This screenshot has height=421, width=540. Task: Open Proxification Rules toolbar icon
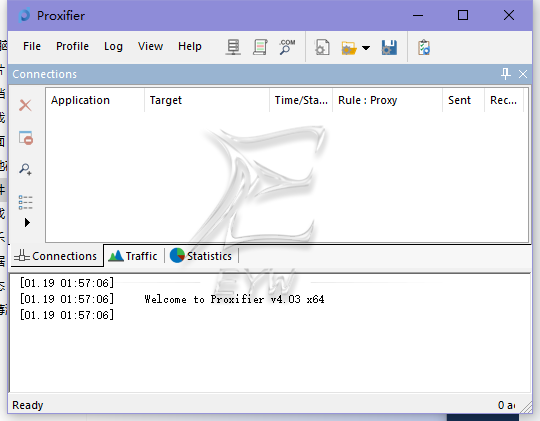260,47
